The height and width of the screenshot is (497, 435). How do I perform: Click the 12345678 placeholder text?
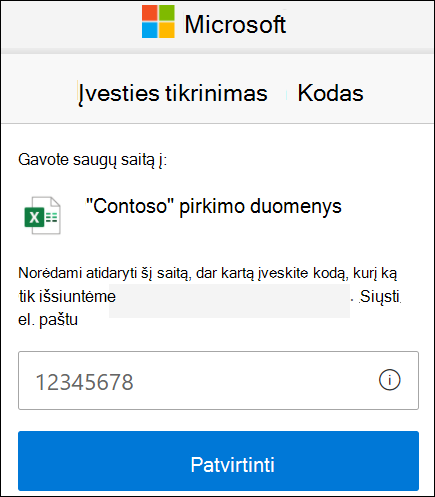tap(84, 382)
